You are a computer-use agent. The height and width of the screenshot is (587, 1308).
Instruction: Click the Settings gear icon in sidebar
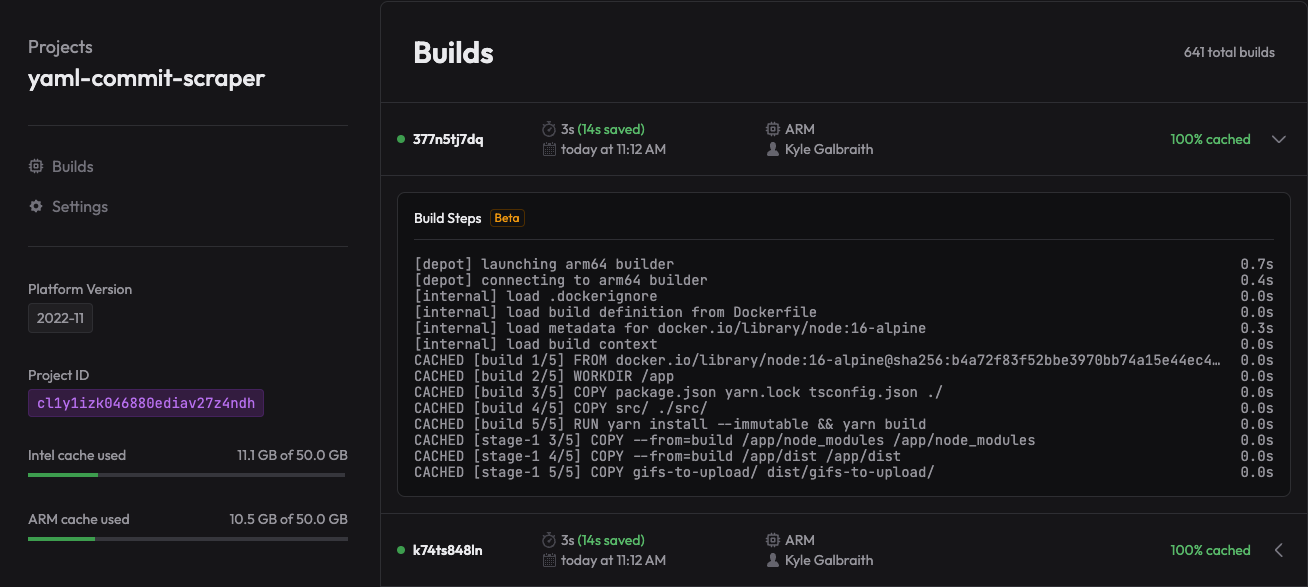tap(36, 207)
